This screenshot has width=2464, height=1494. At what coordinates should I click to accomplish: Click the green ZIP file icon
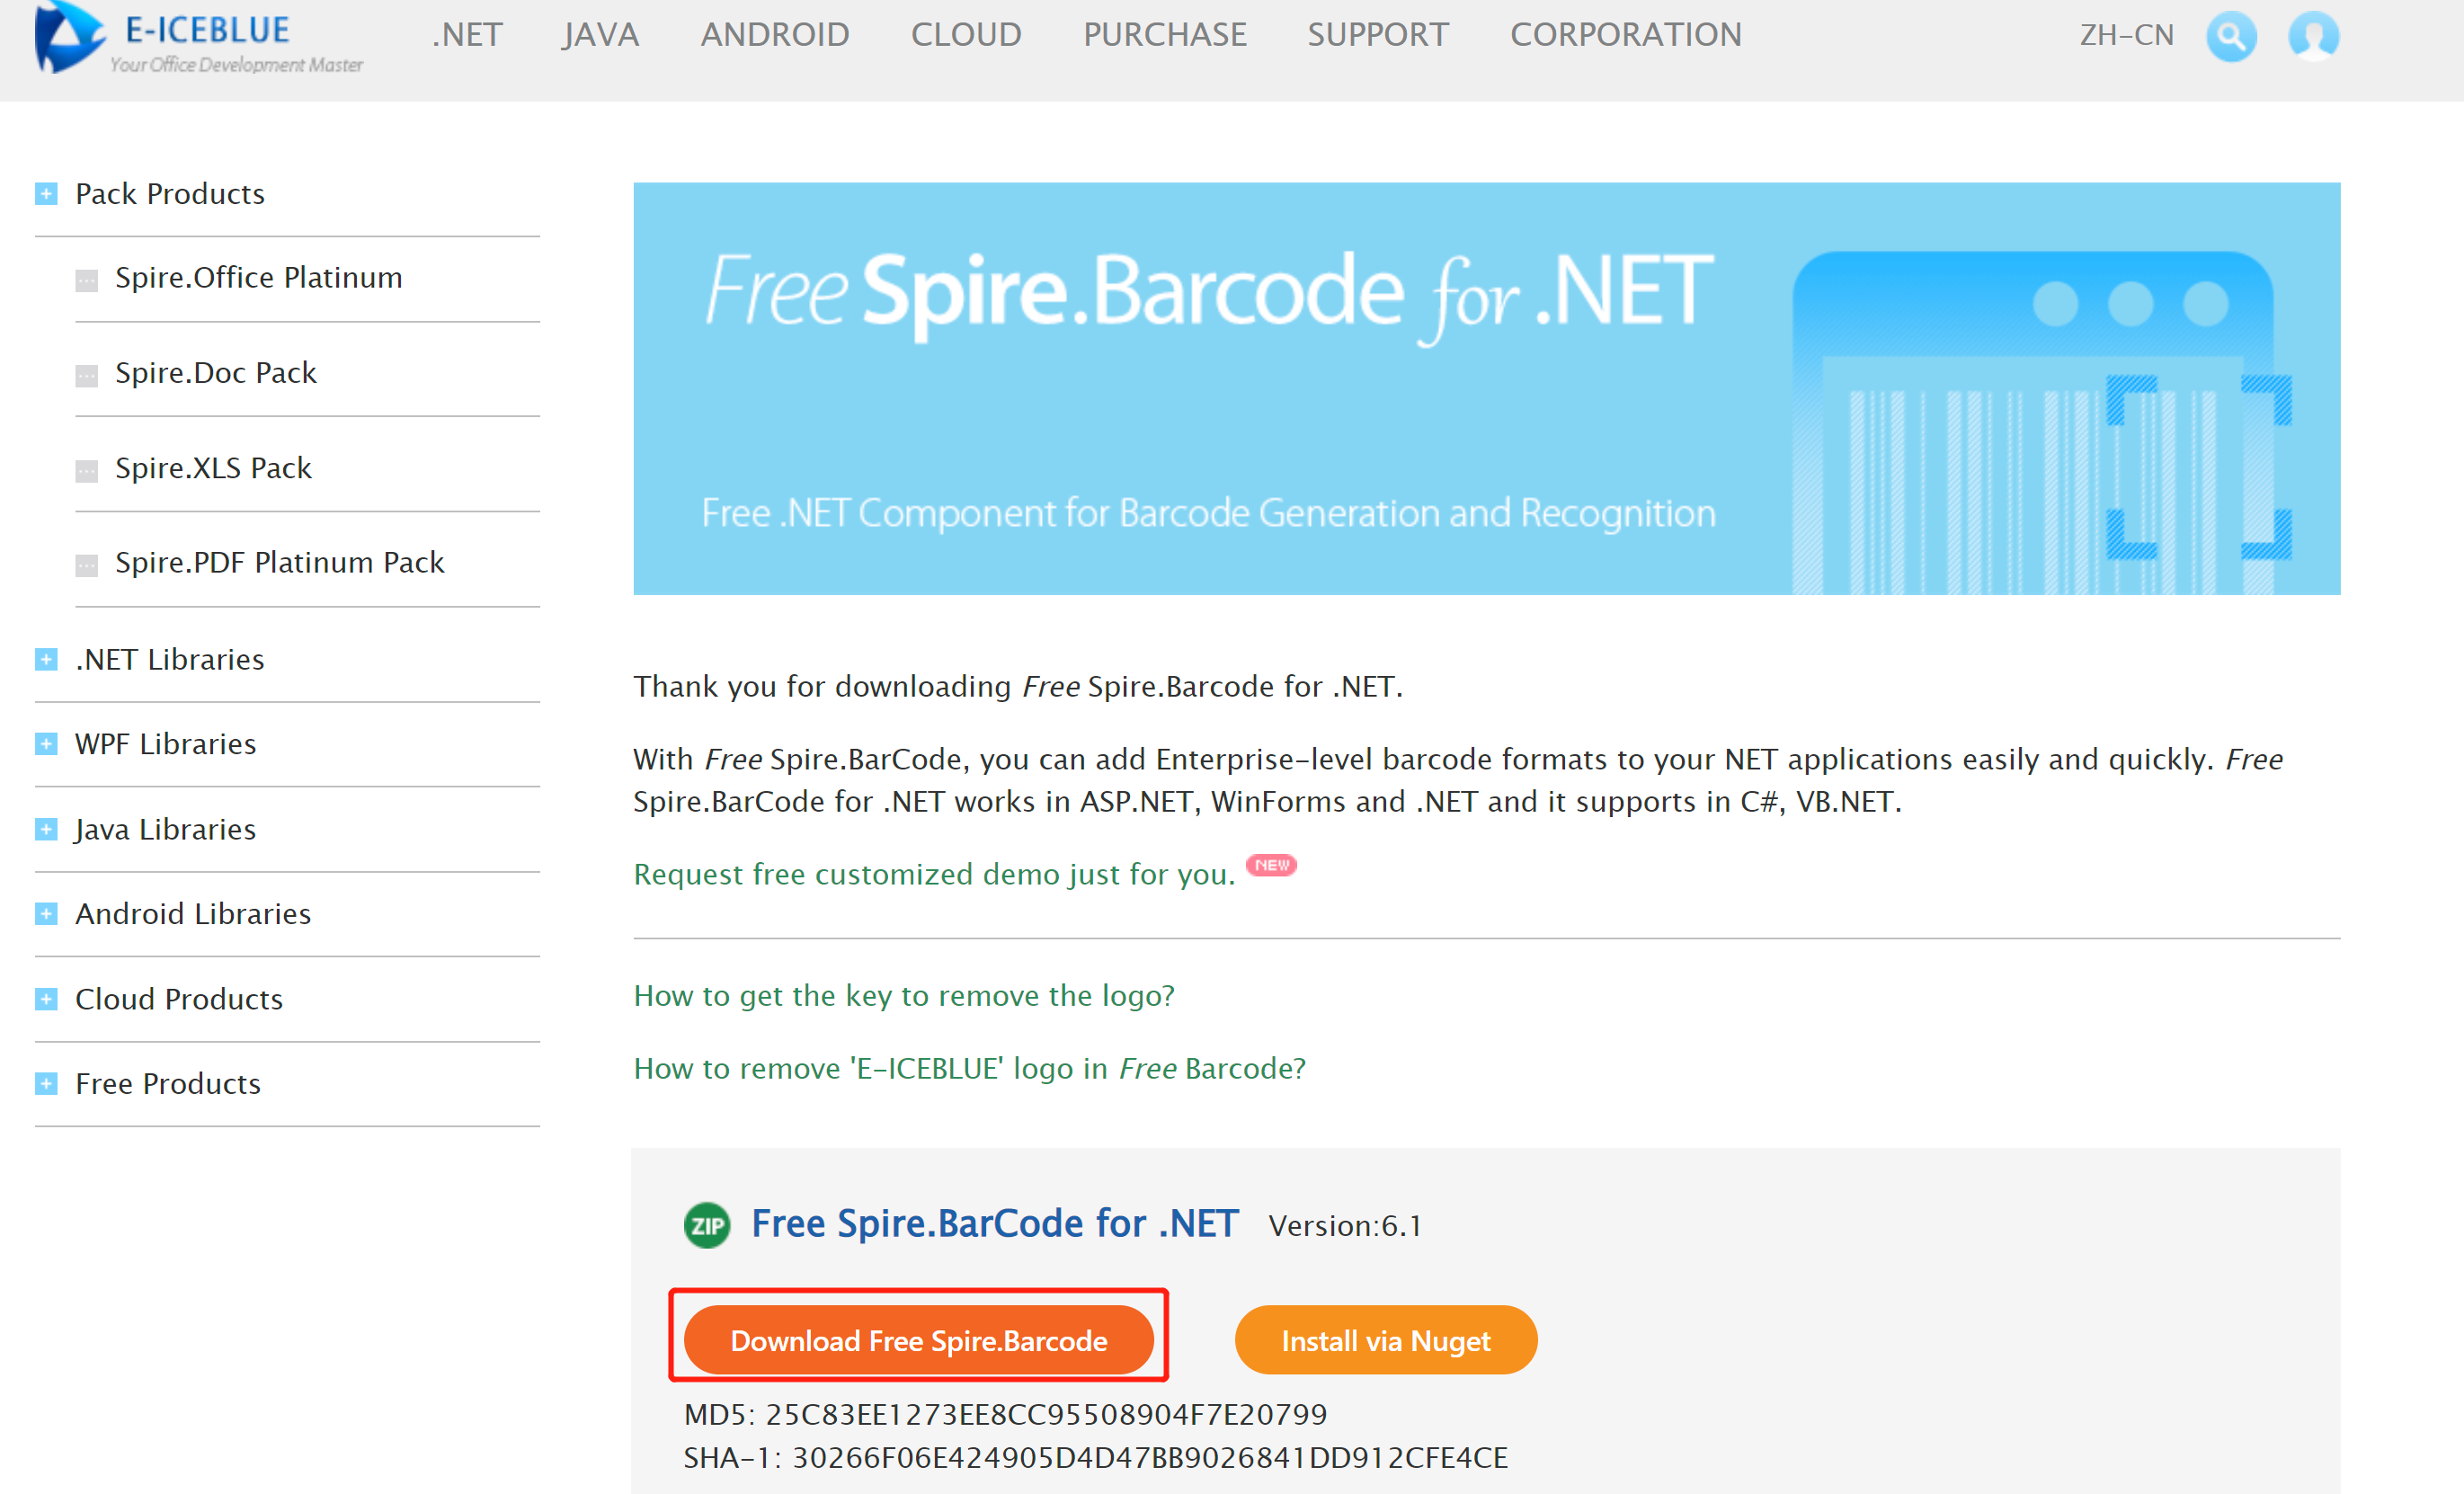(707, 1224)
